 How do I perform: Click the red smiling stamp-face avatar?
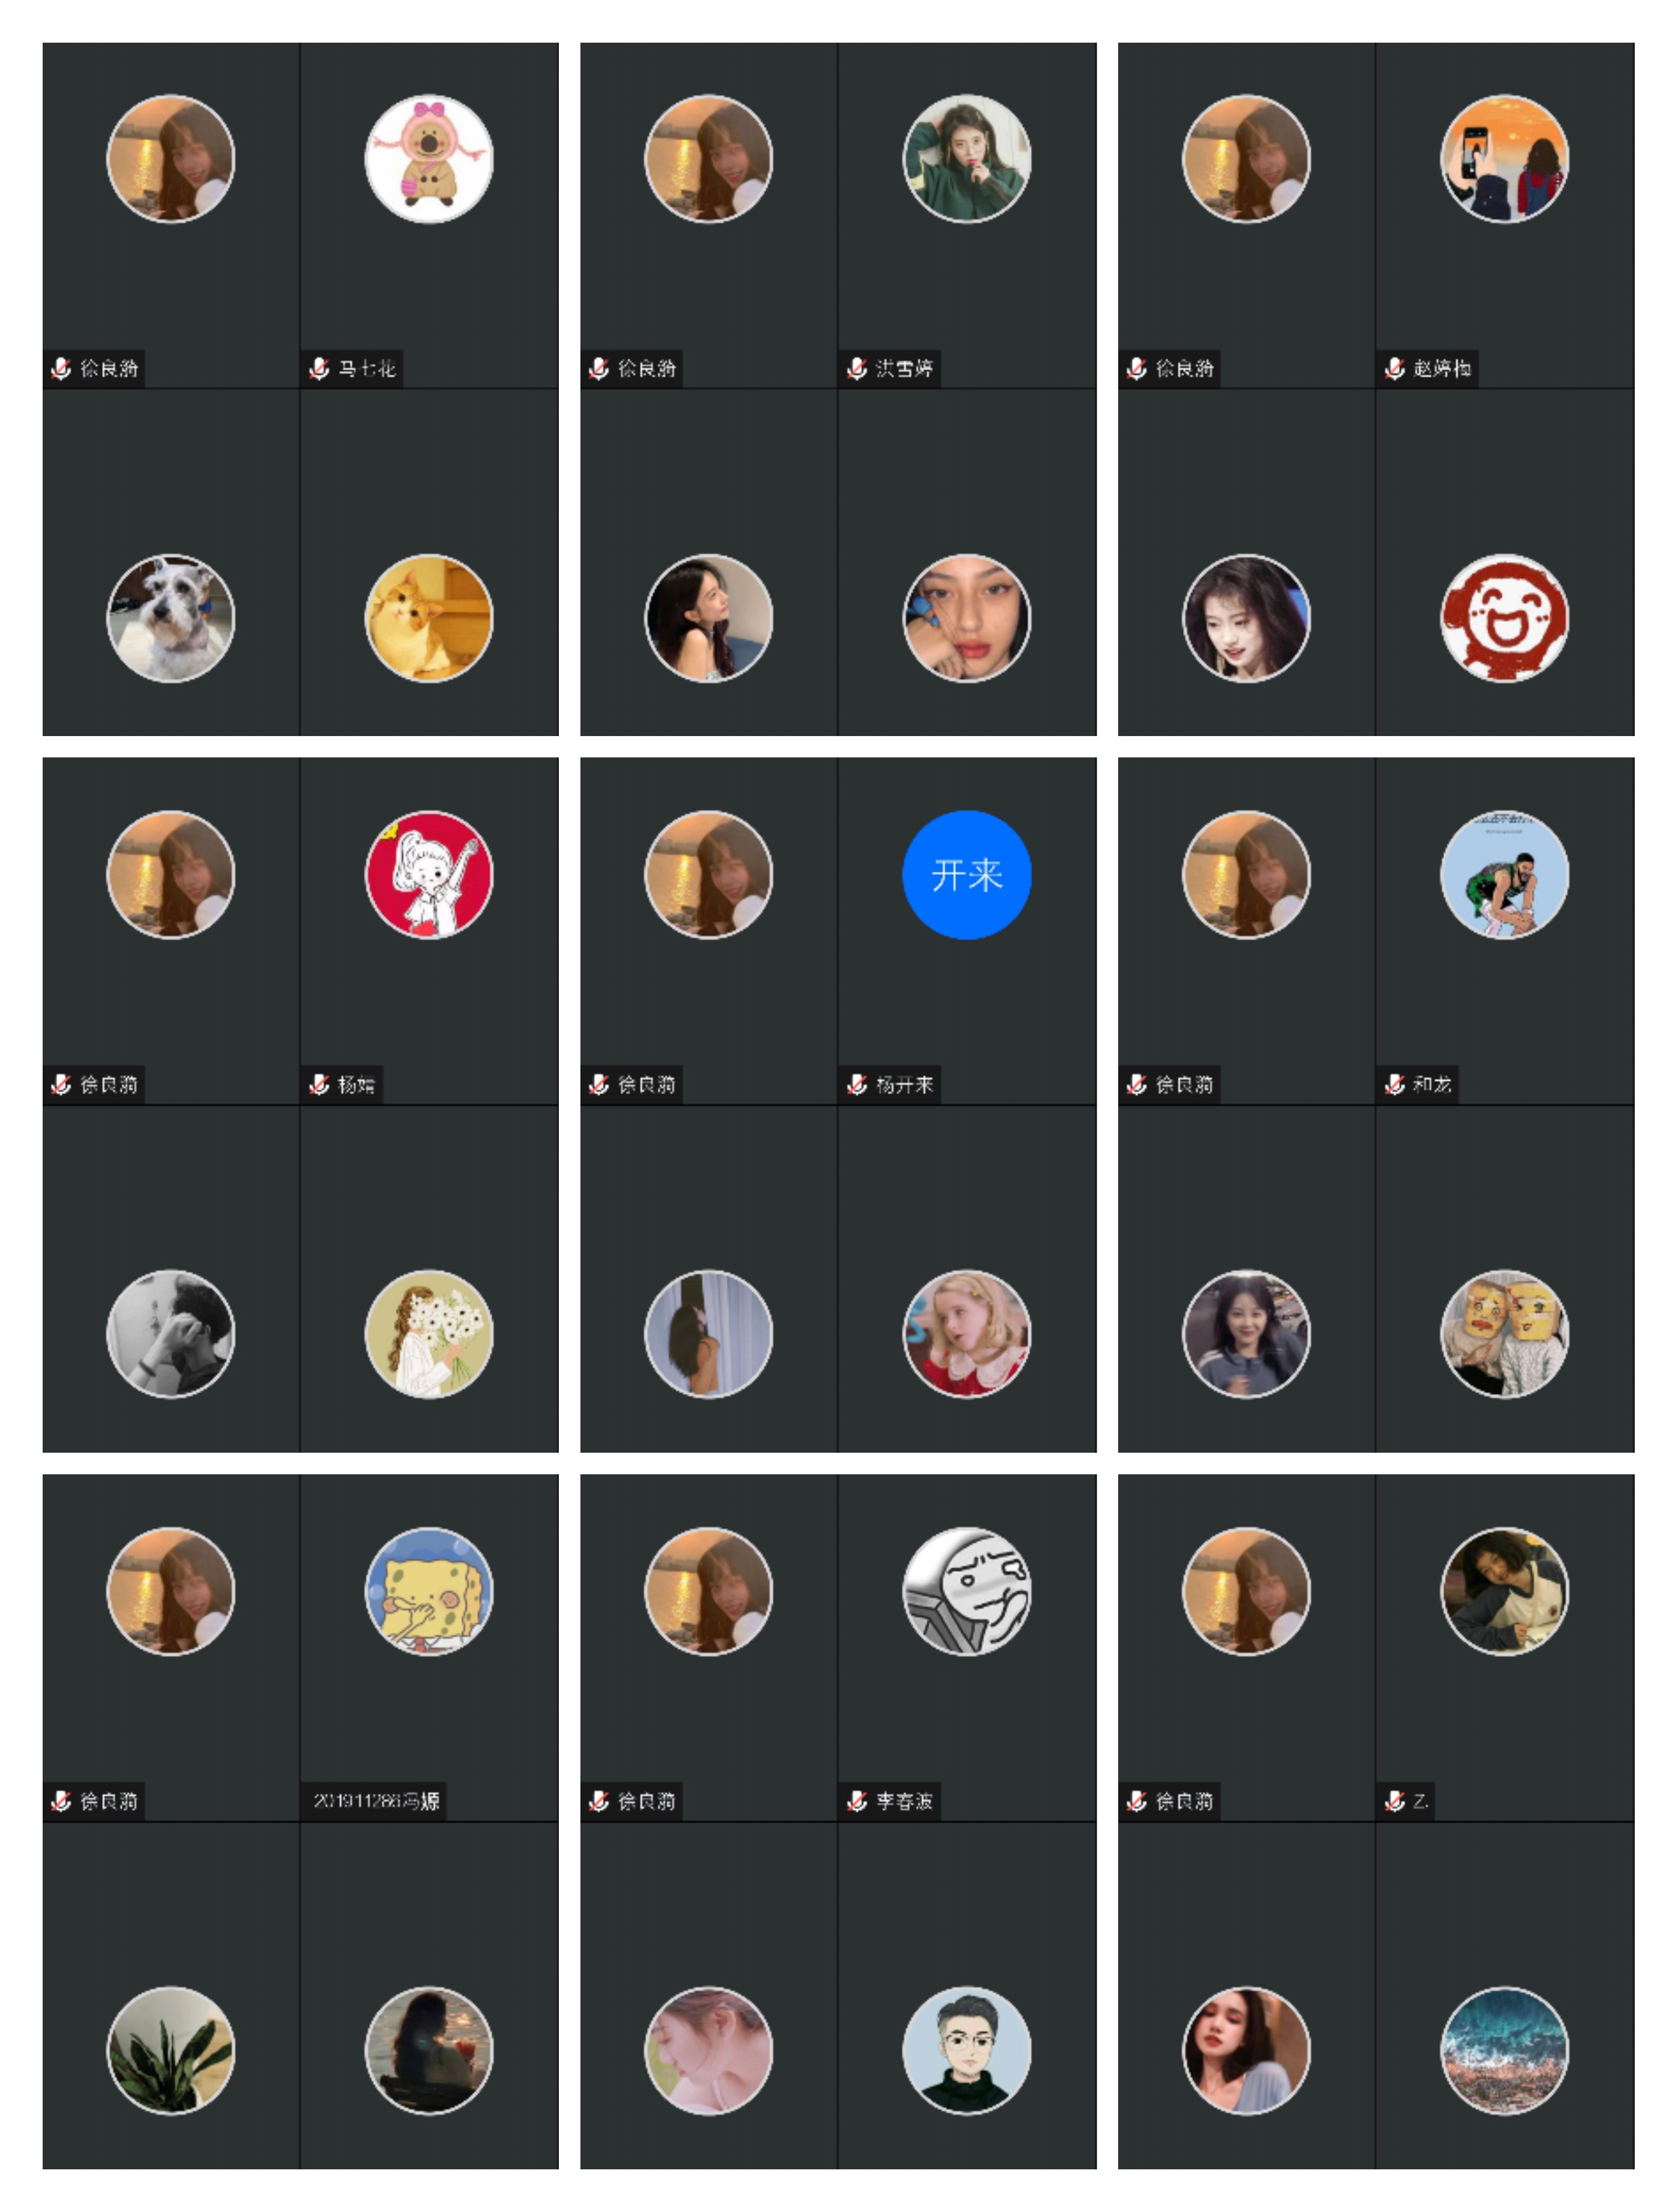point(1505,618)
